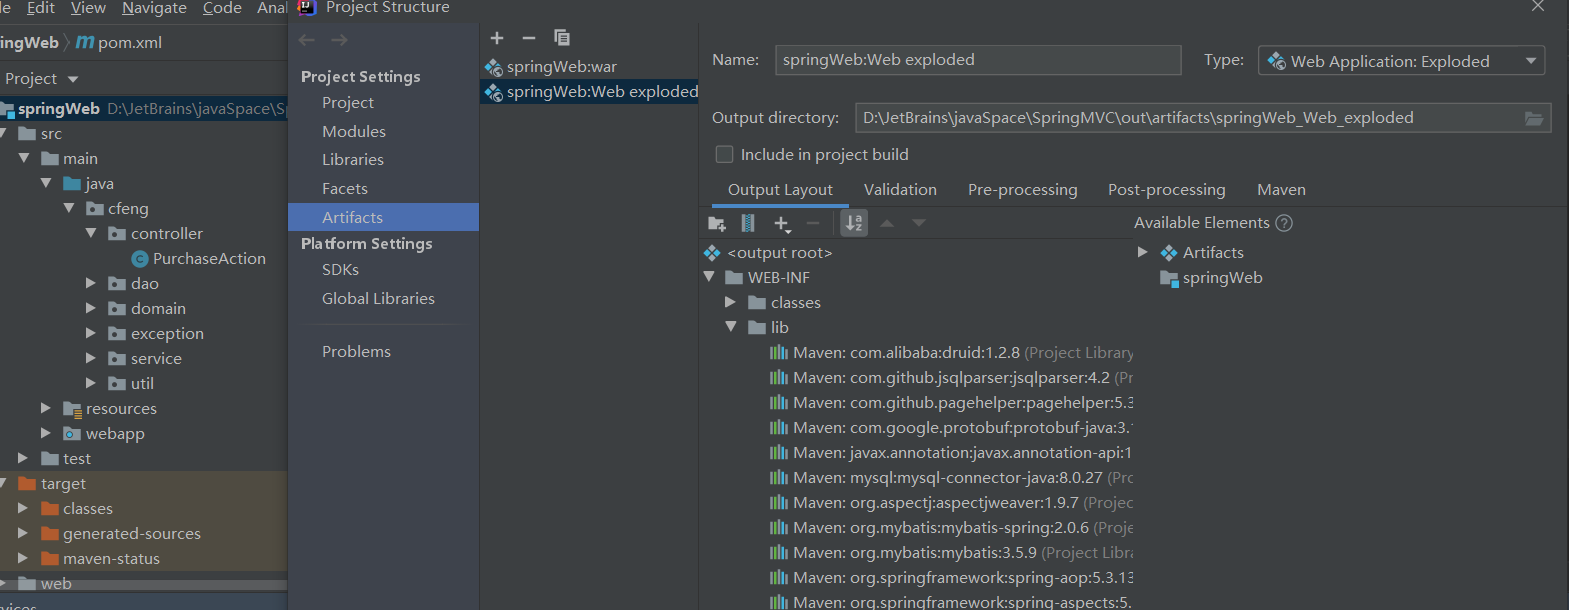The image size is (1569, 610).
Task: Open the Code menu
Action: tap(222, 8)
